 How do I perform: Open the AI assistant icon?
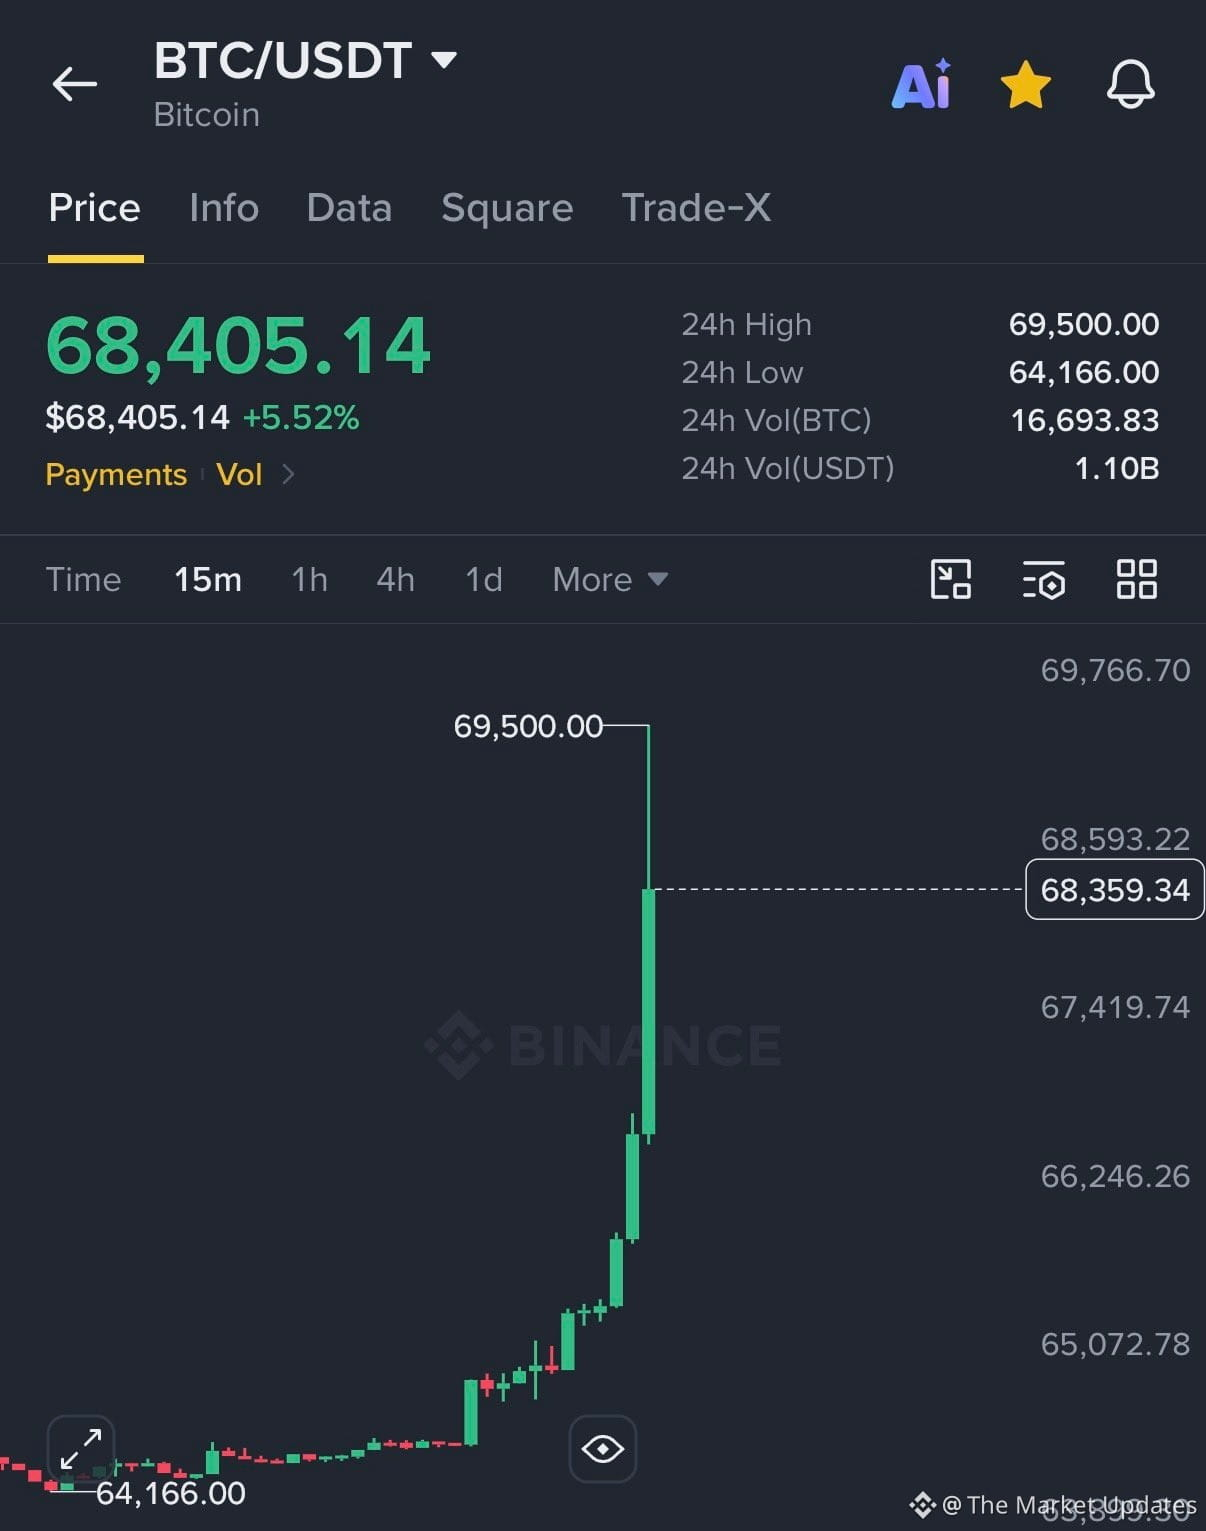pos(921,84)
